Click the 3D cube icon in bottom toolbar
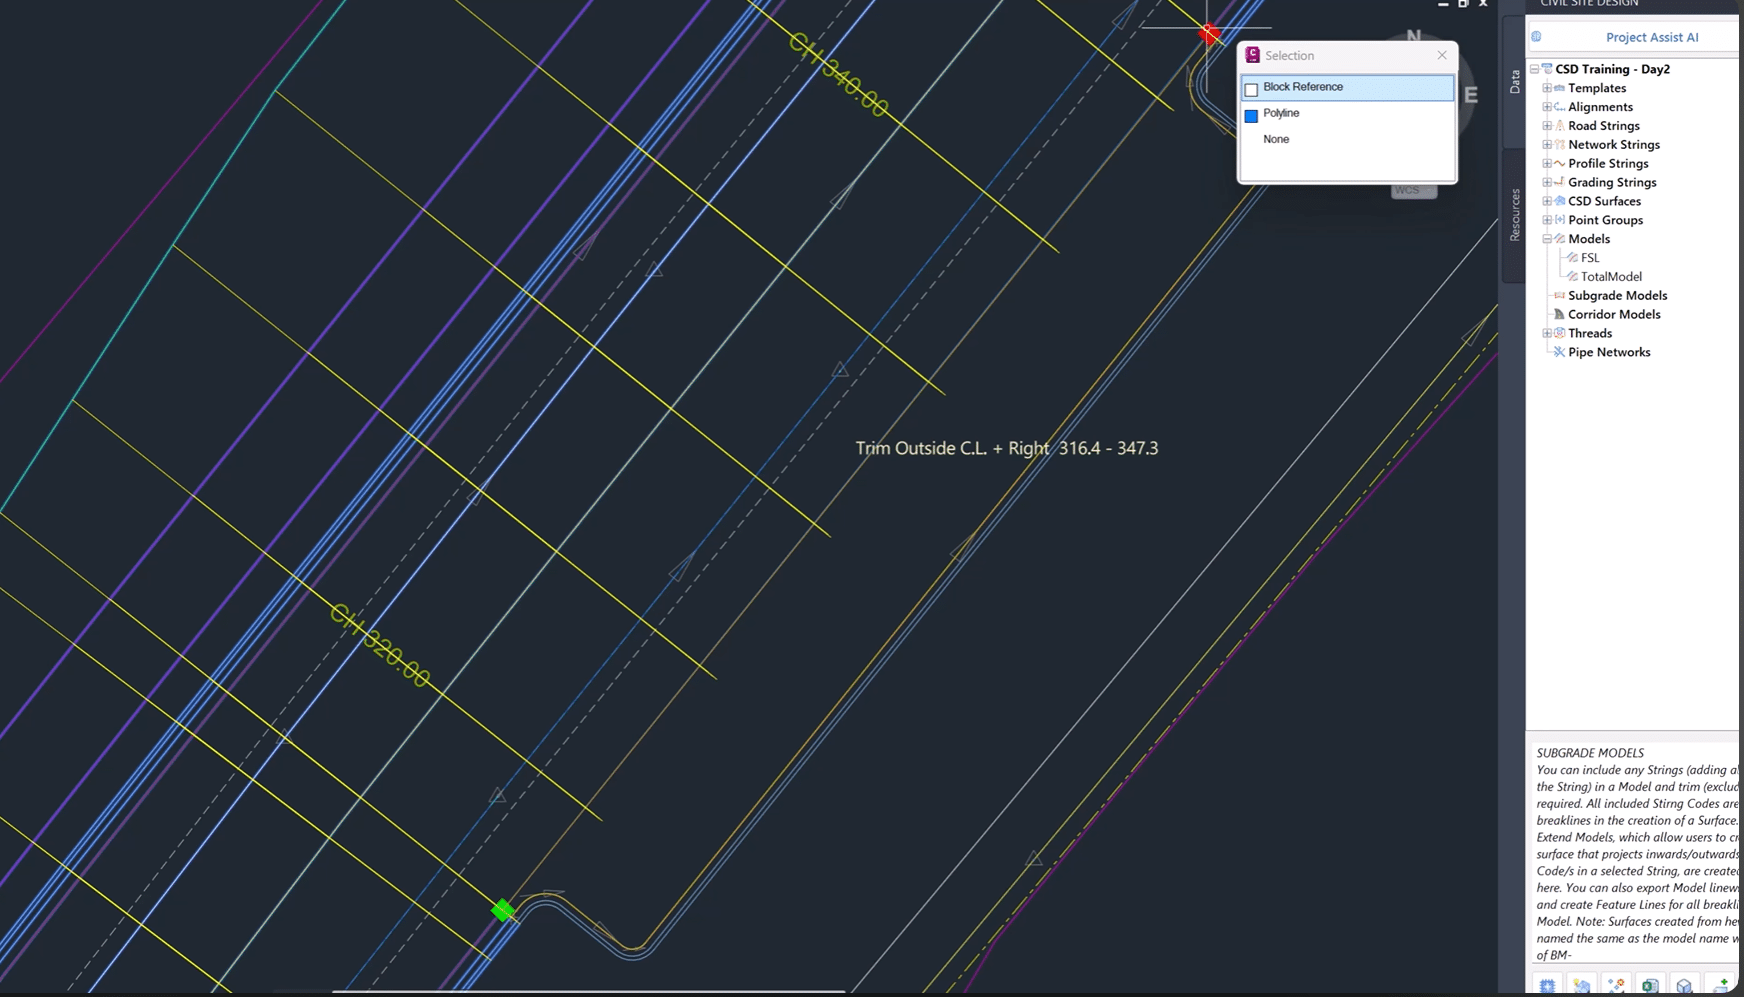Screen dimensions: 1744x997 click(1684, 986)
